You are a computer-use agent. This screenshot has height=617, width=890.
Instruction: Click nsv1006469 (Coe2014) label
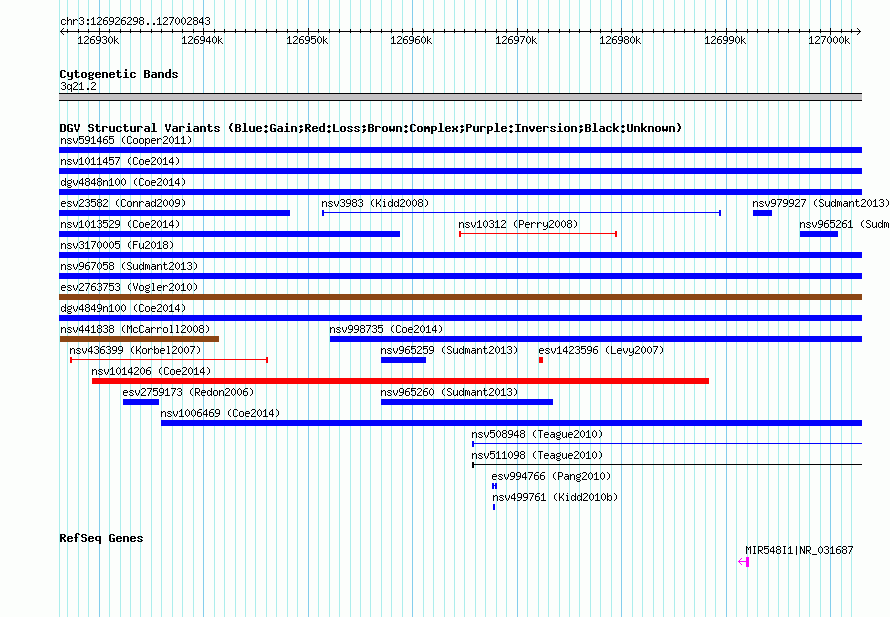point(220,413)
